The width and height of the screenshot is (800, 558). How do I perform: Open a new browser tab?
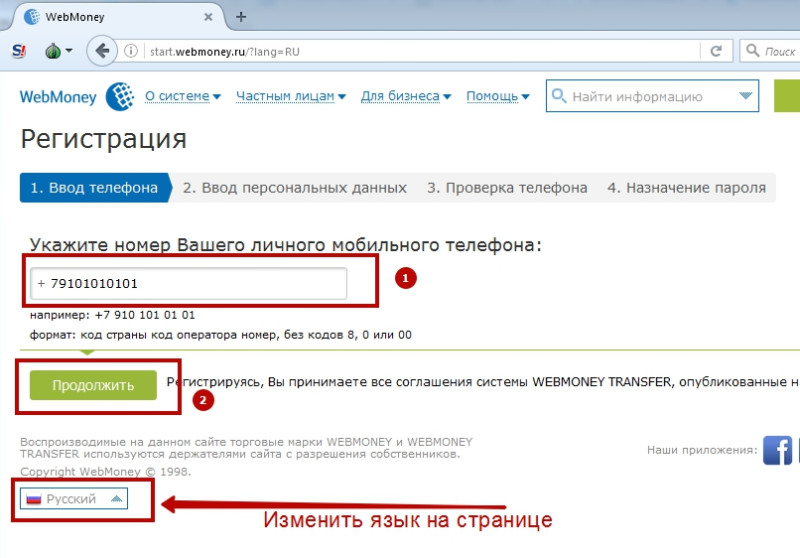tap(241, 17)
